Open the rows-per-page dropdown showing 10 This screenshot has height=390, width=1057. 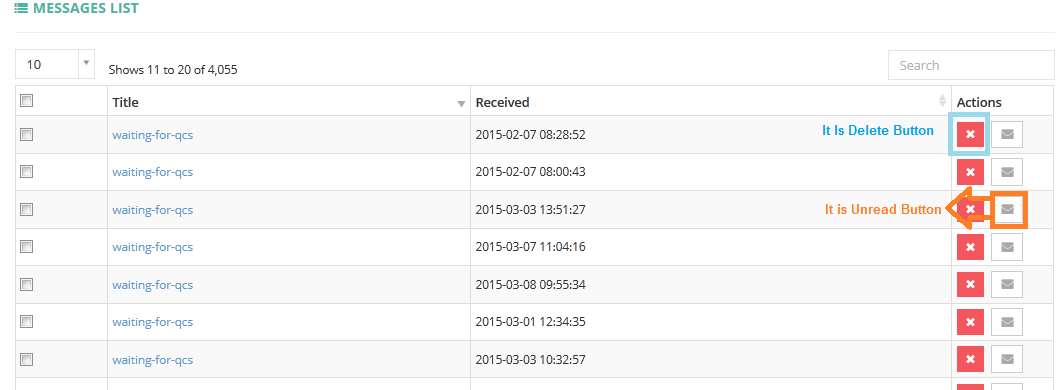(x=55, y=65)
